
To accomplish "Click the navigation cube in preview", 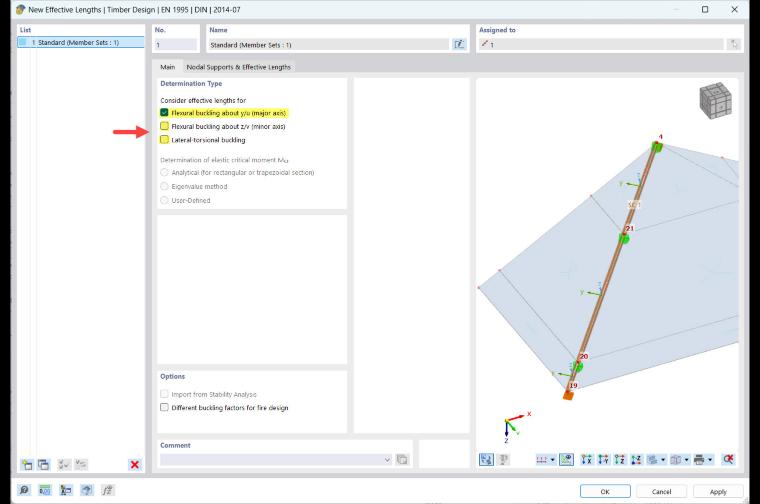I will pos(715,100).
